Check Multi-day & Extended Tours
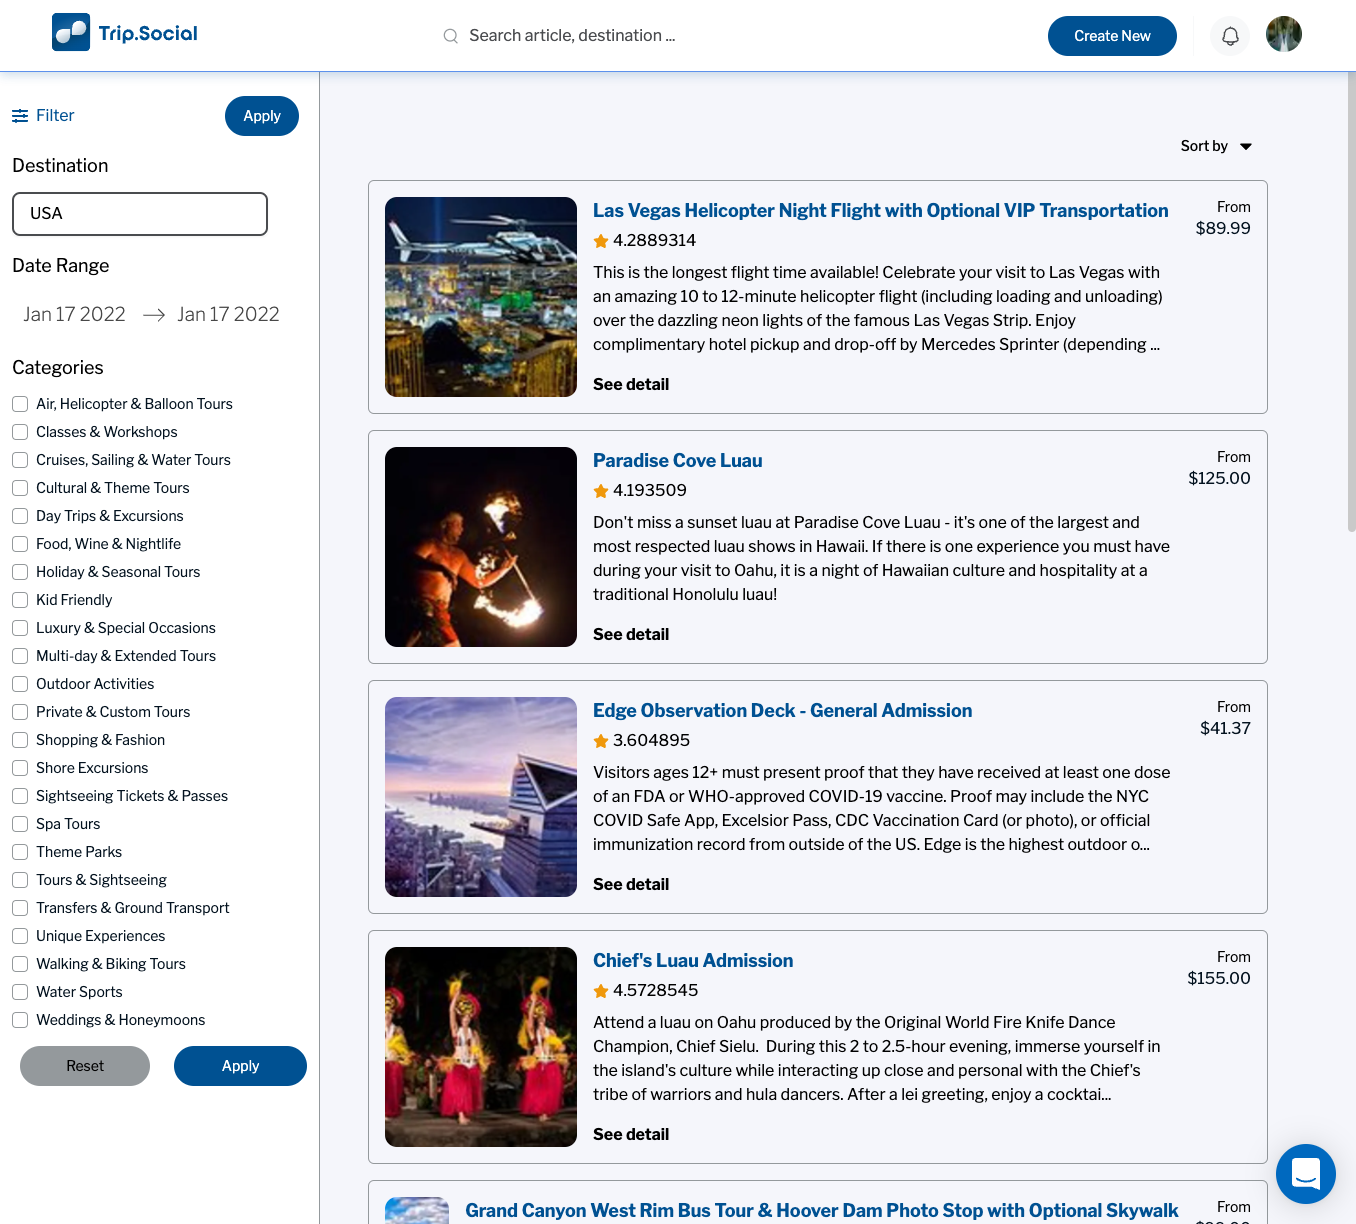 click(20, 656)
